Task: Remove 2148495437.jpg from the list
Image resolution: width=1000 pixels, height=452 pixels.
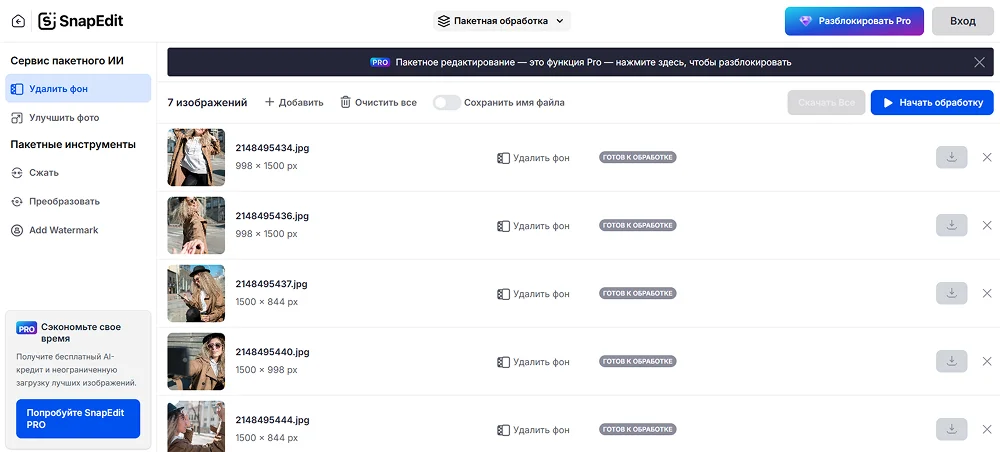Action: click(987, 293)
